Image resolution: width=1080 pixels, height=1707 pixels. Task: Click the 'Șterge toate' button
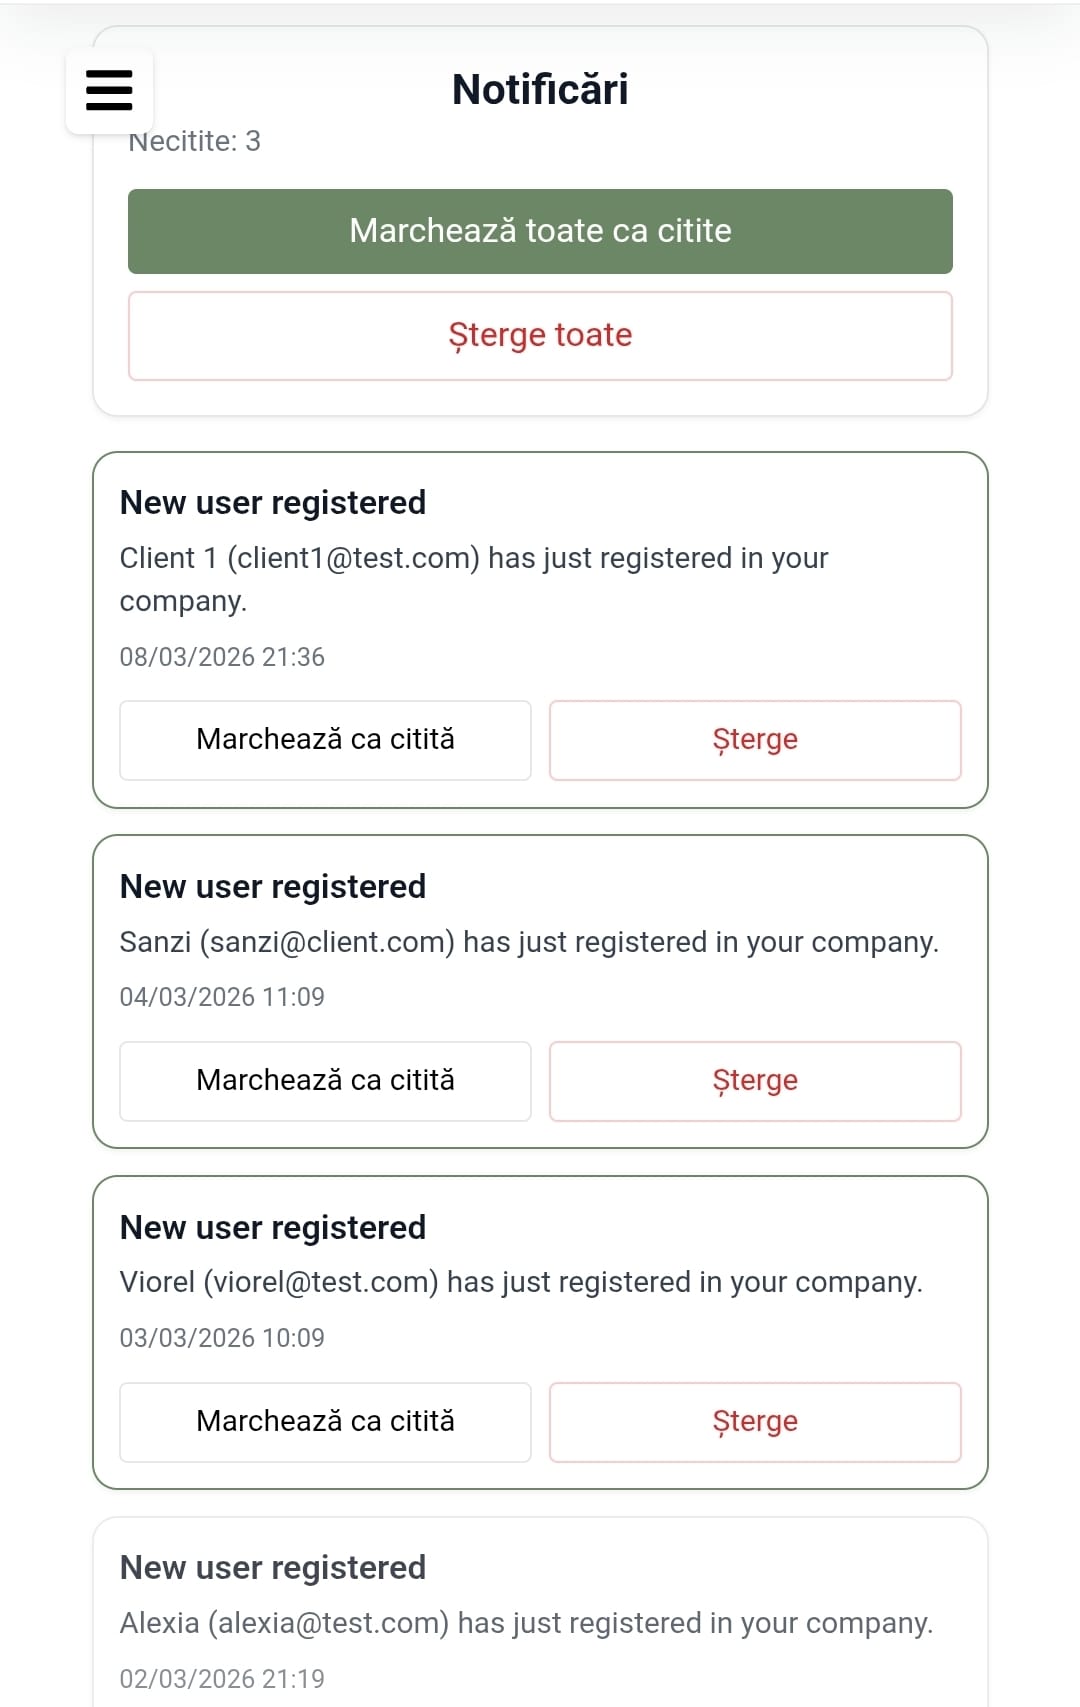[540, 336]
